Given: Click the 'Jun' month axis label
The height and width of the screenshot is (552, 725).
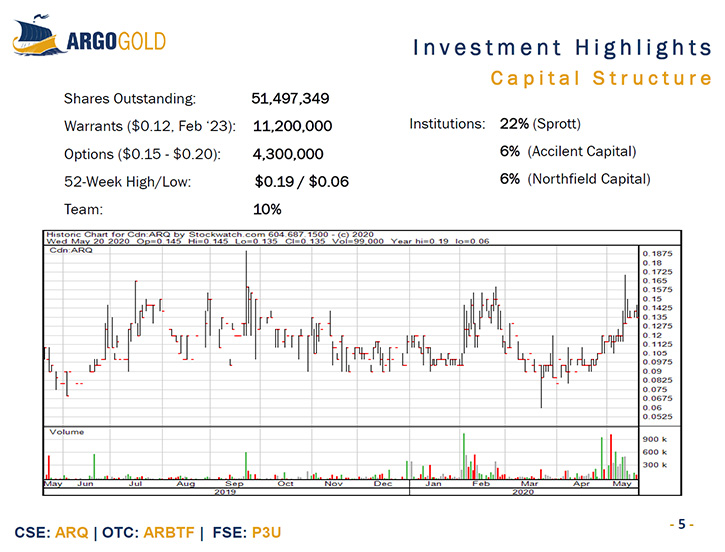Looking at the screenshot, I should tap(85, 484).
